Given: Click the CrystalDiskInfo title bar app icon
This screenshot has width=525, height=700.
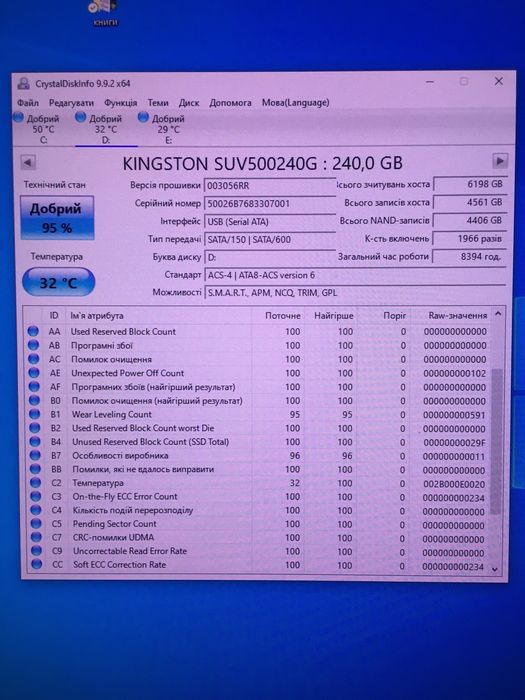Looking at the screenshot, I should [23, 83].
